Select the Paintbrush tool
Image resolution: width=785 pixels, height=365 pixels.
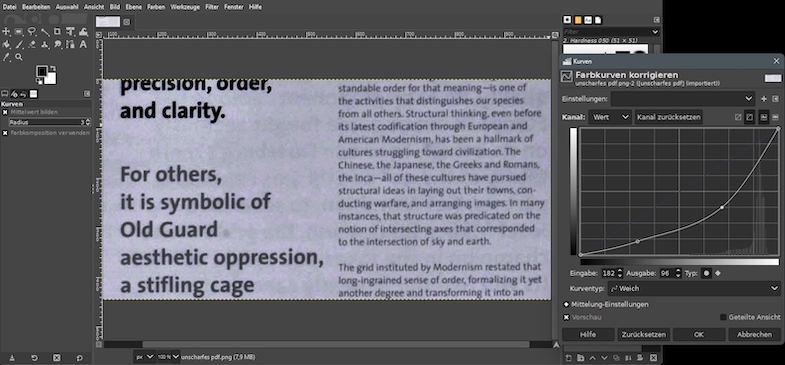(19, 45)
